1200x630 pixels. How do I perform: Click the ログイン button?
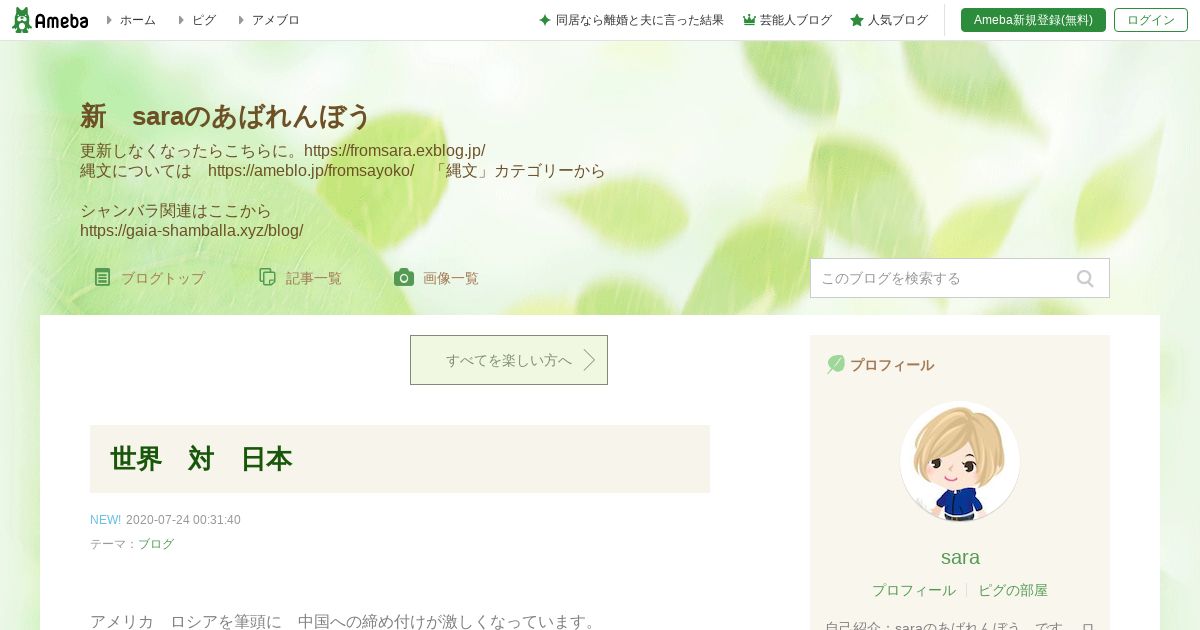point(1151,20)
